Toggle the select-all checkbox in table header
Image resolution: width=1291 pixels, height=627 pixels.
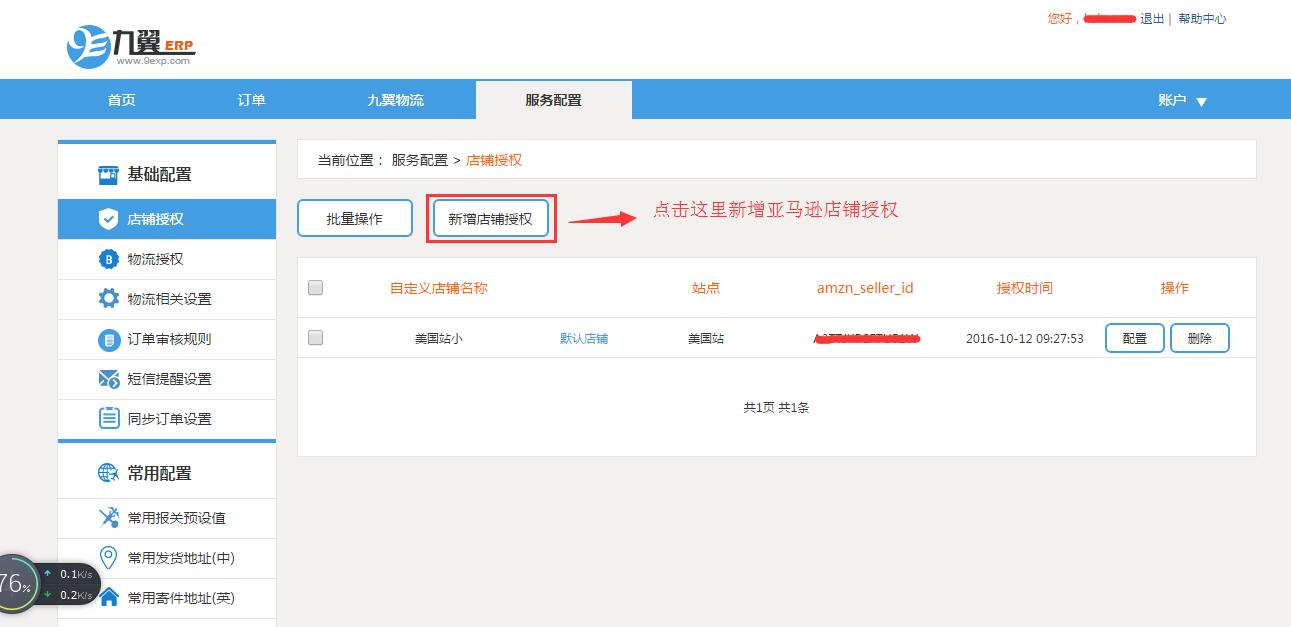click(316, 288)
